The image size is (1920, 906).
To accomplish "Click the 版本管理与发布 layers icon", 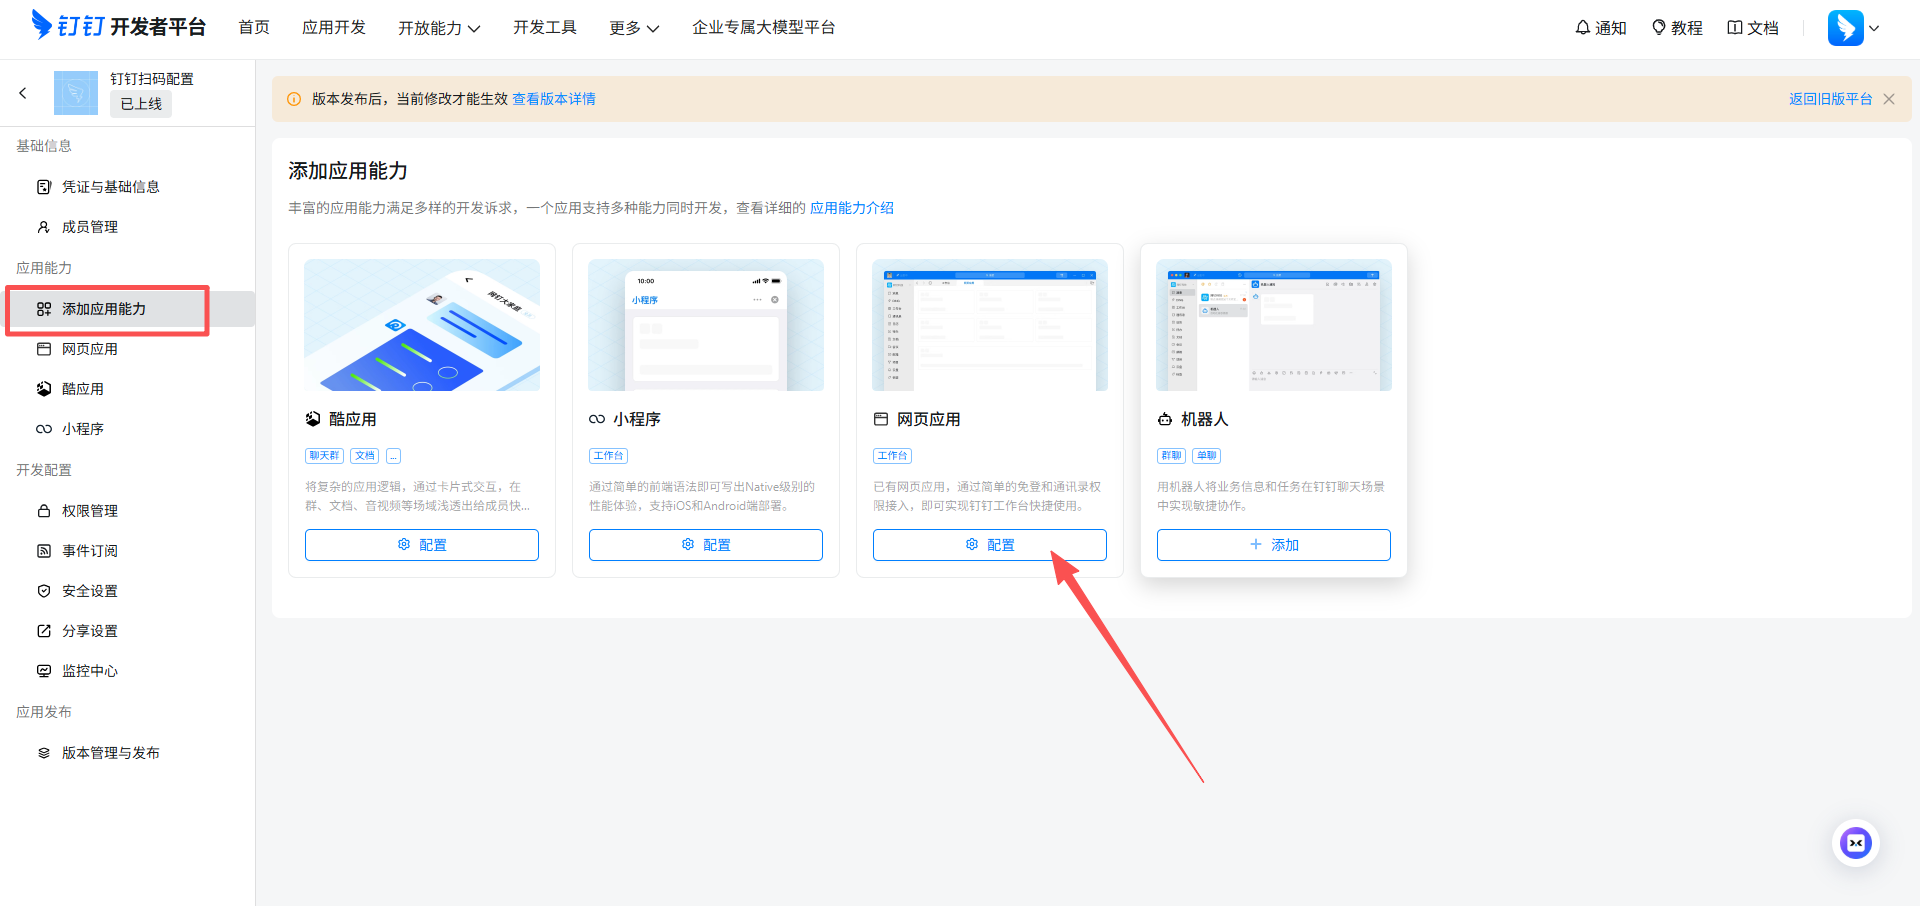I will (x=44, y=753).
